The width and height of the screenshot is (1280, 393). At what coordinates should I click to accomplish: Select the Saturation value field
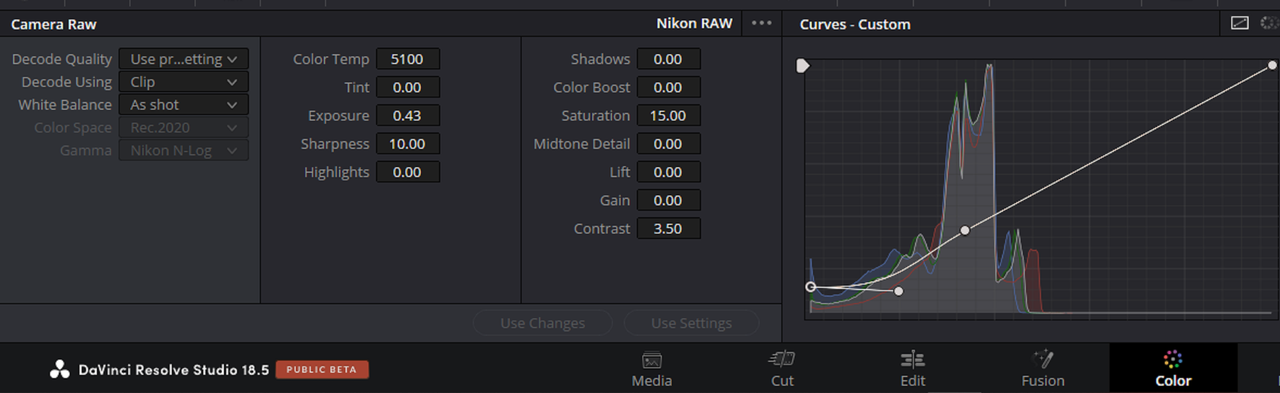point(668,116)
